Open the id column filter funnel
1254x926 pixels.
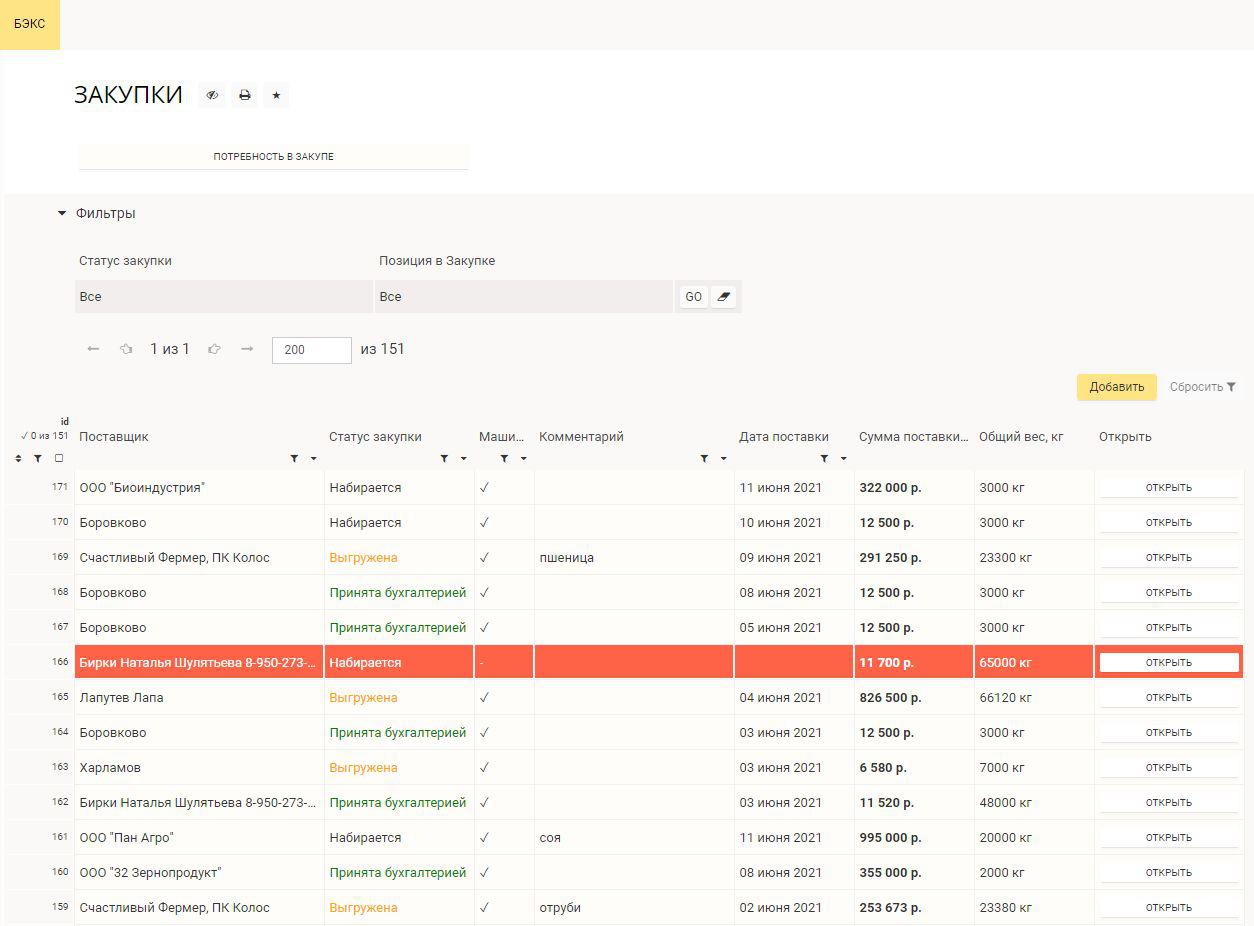(38, 458)
